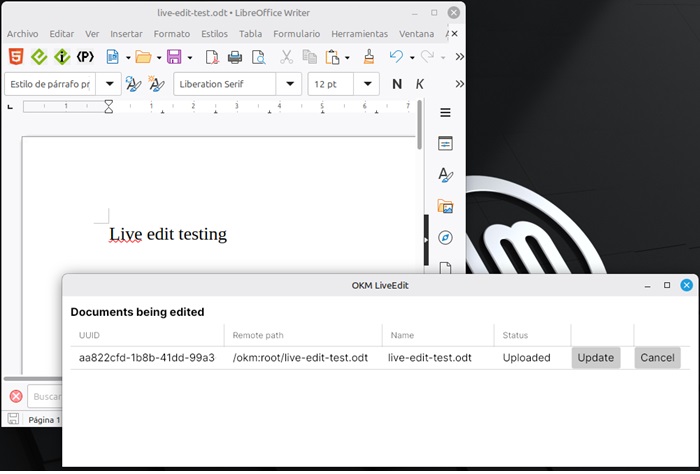Screen dimensions: 700x474
Task: Click the Uploaded status cell
Action: [526, 358]
